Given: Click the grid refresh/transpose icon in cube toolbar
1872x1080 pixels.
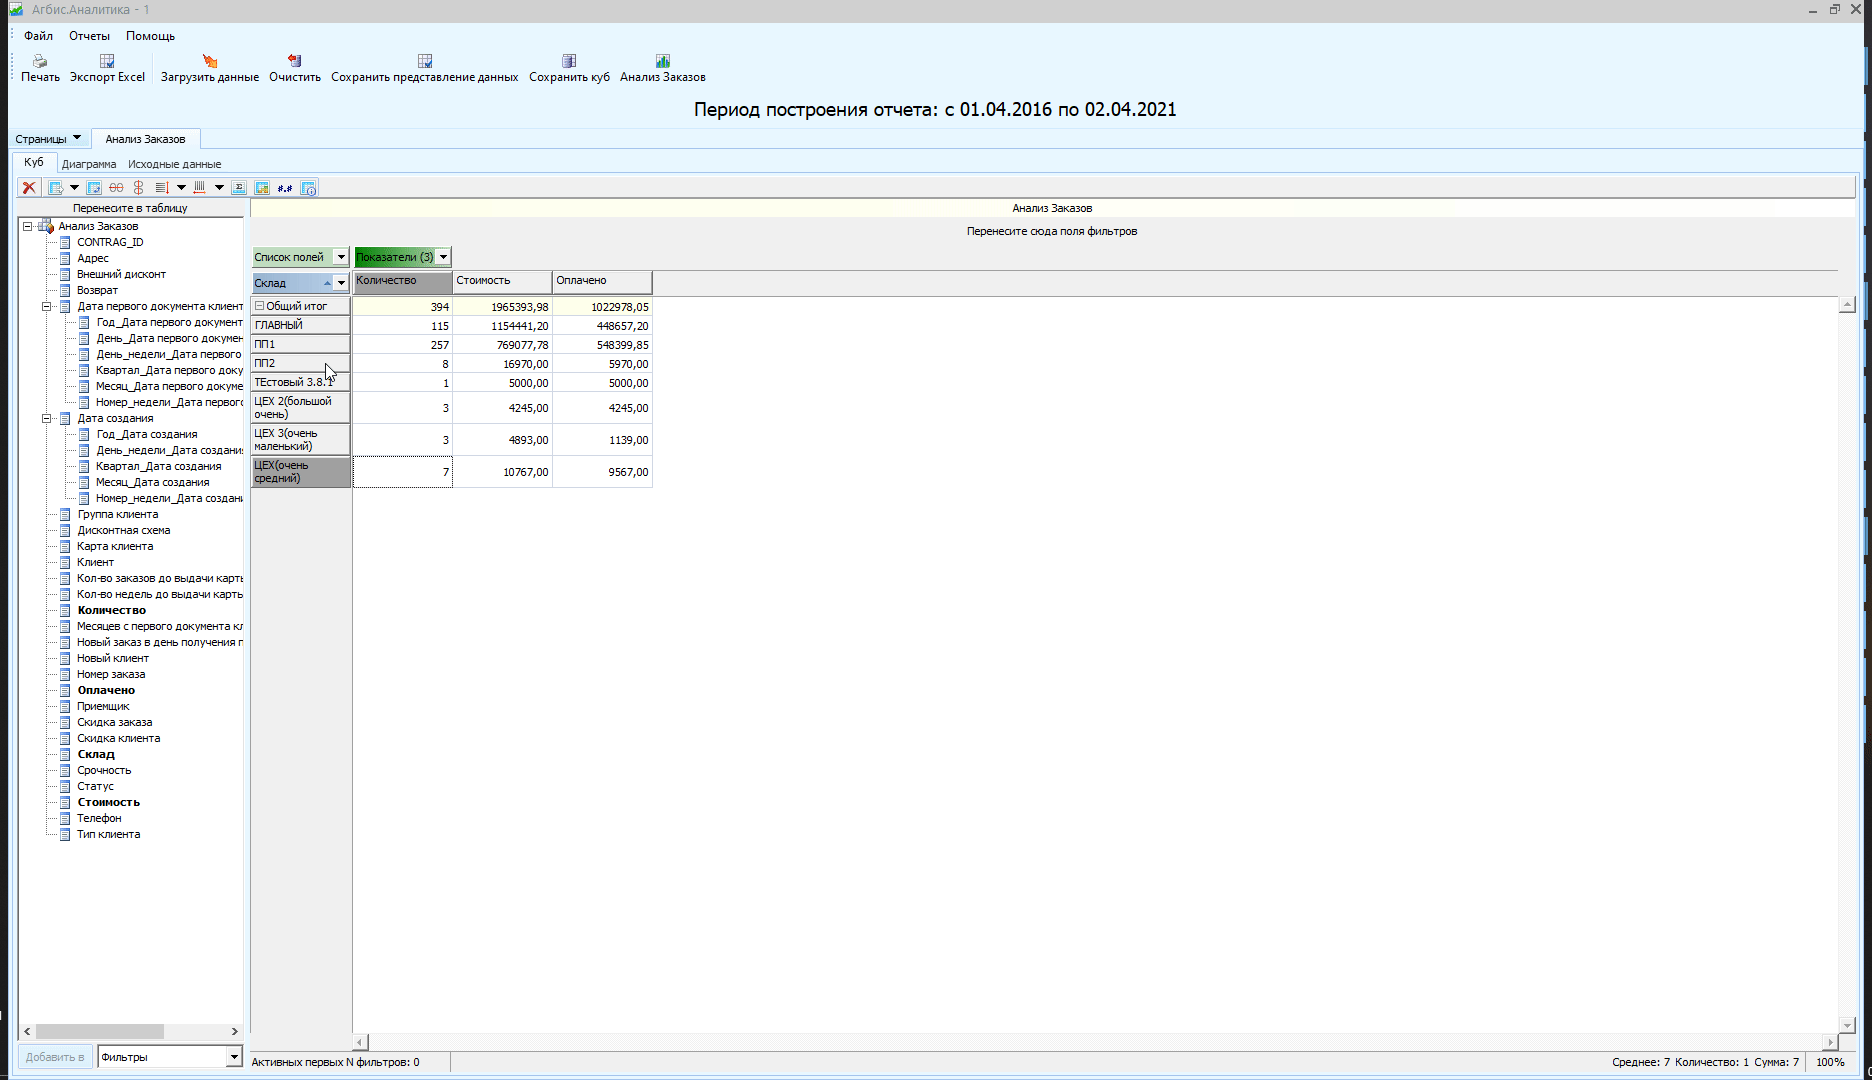Looking at the screenshot, I should coord(94,188).
